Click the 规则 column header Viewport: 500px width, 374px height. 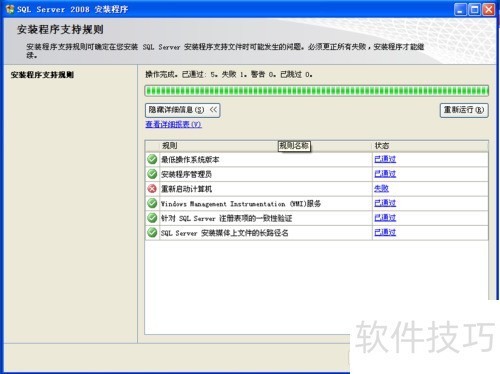(x=265, y=146)
